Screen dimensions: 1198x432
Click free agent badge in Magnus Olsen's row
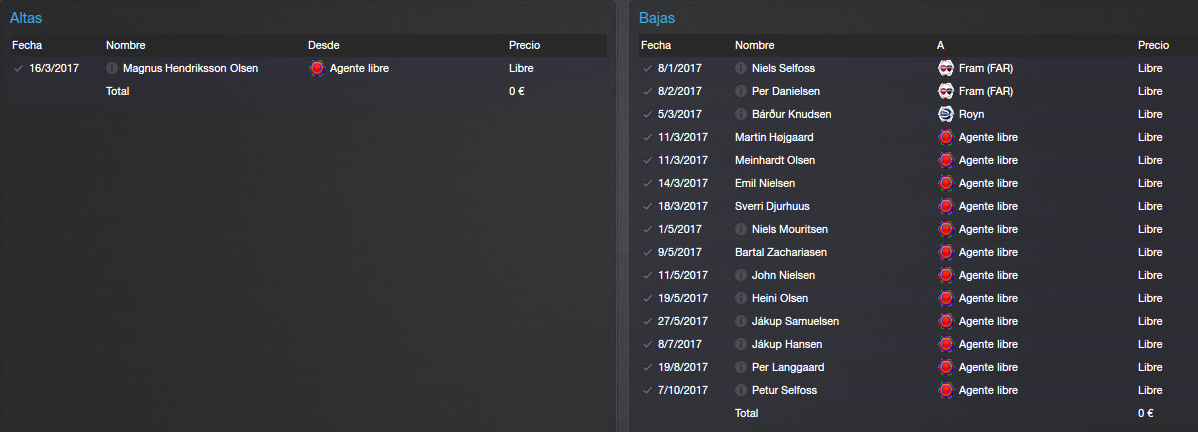point(316,68)
